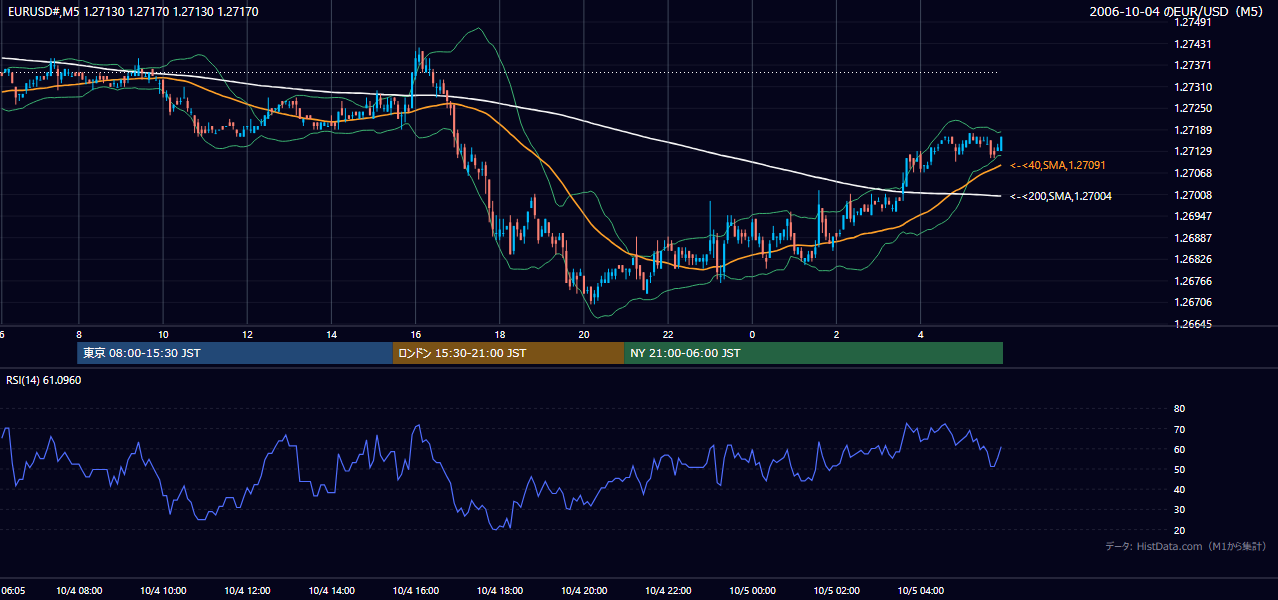Select the ロンドン 15:30-21:00 JST session bar
The width and height of the screenshot is (1278, 600).
coord(509,353)
